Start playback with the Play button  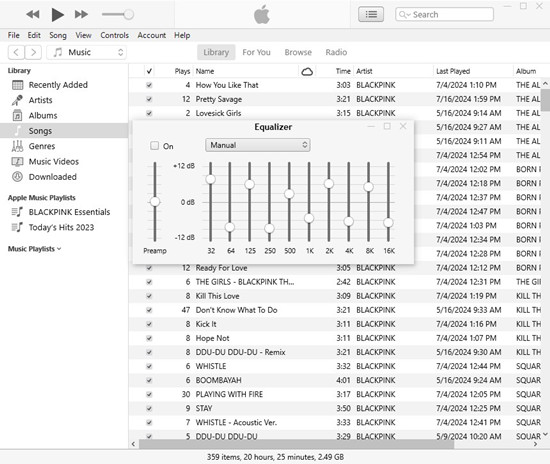58,14
